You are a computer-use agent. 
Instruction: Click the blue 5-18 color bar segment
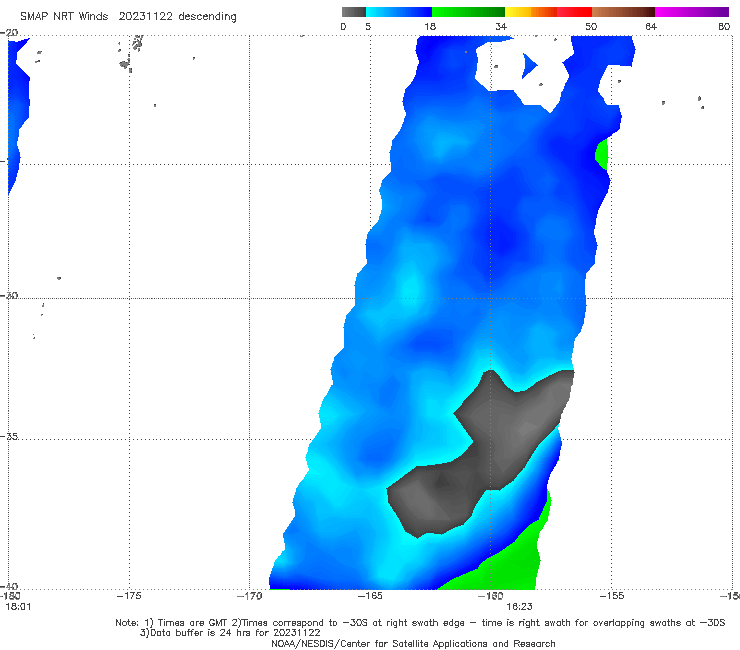click(399, 12)
